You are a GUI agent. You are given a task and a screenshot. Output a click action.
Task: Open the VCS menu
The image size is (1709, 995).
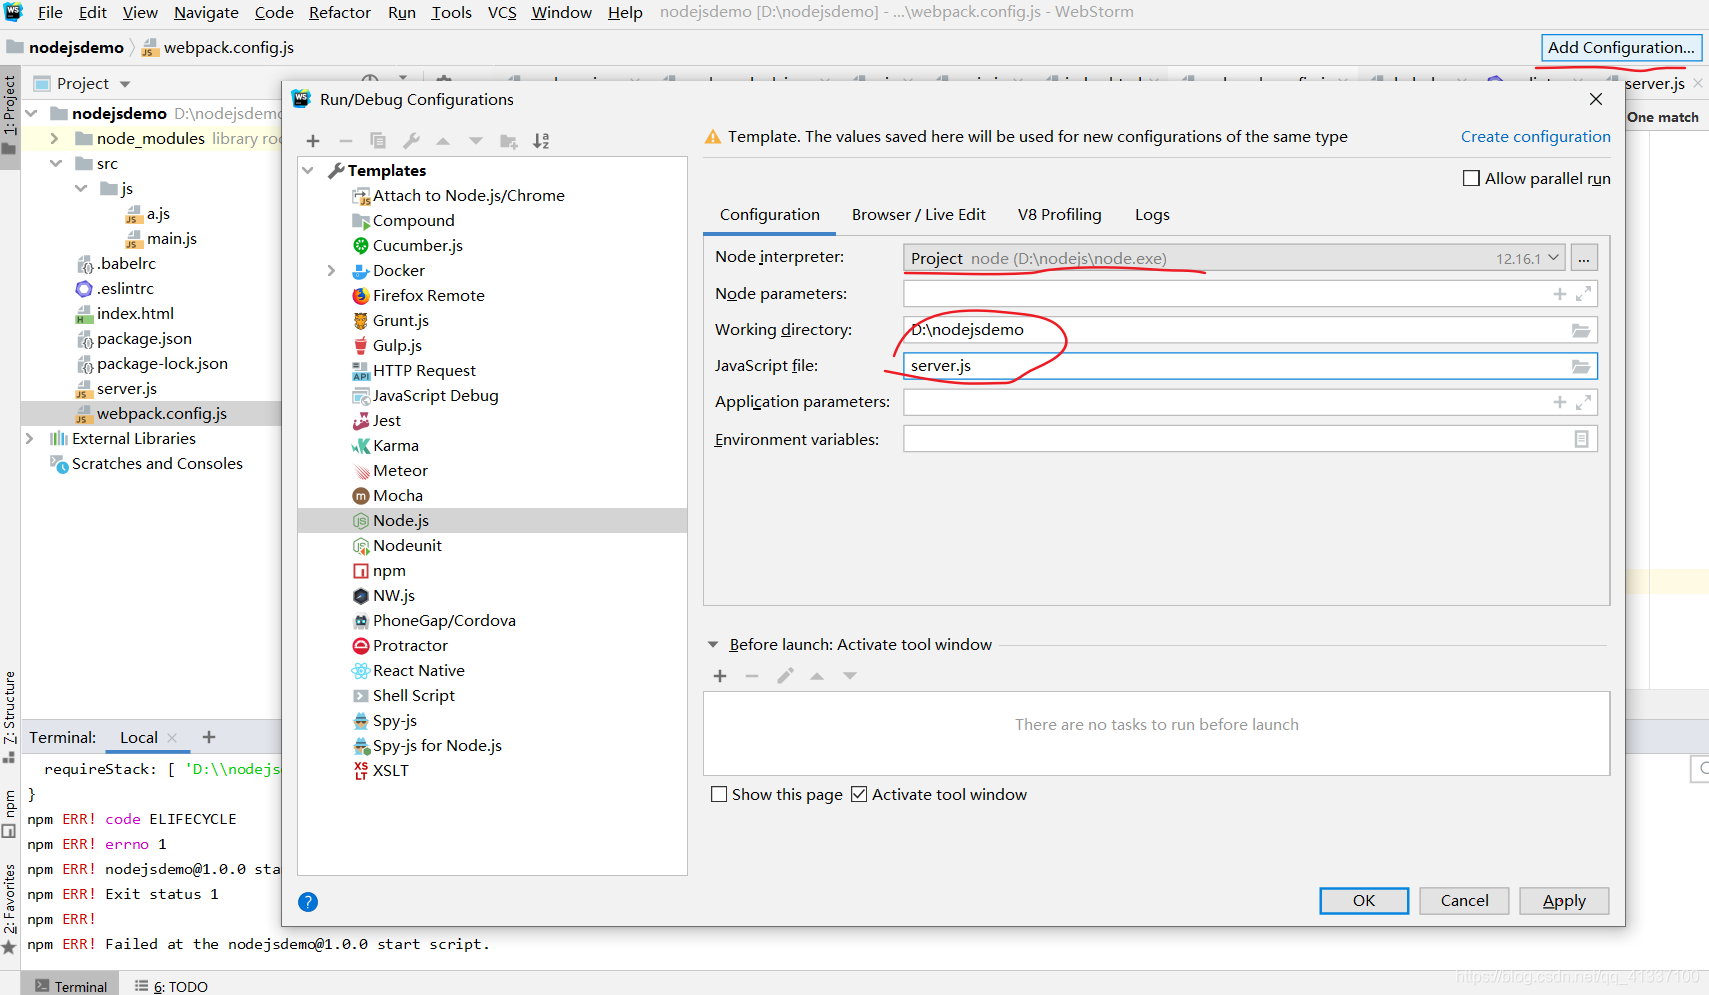click(502, 13)
